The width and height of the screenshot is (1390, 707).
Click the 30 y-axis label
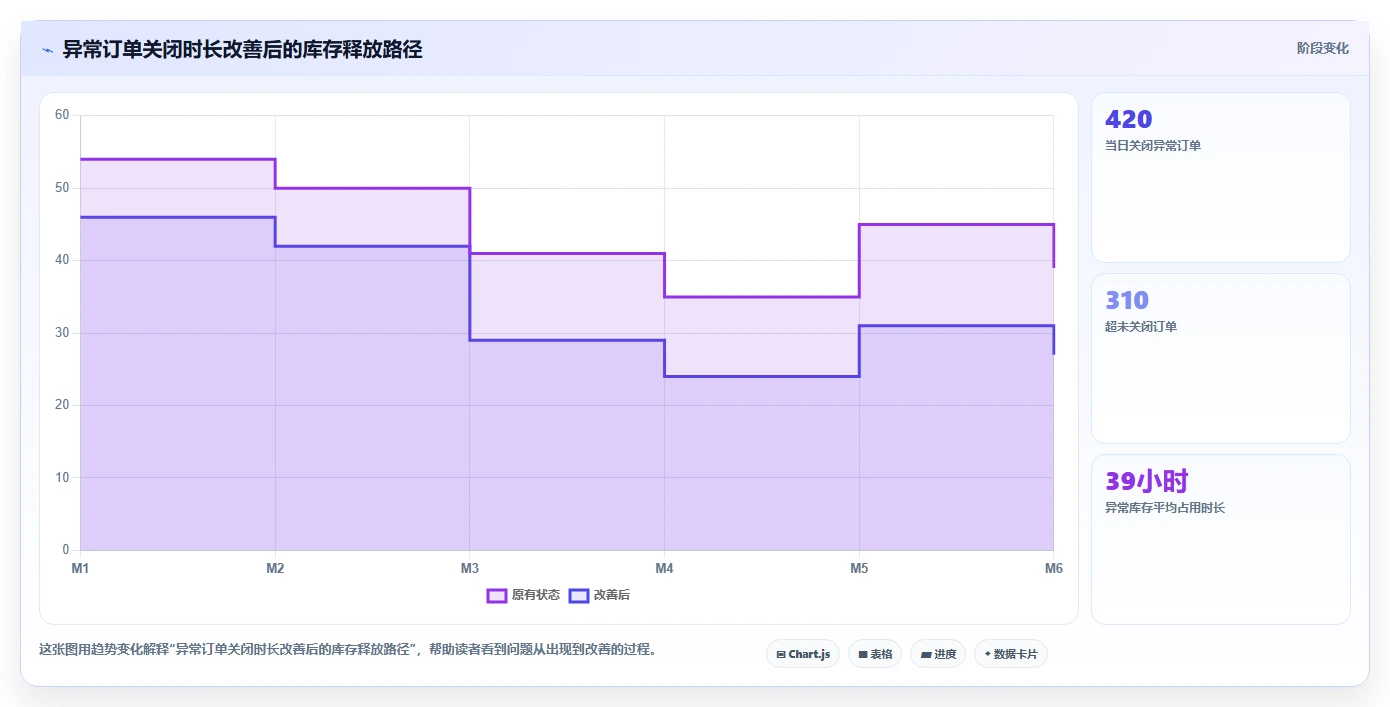62,333
